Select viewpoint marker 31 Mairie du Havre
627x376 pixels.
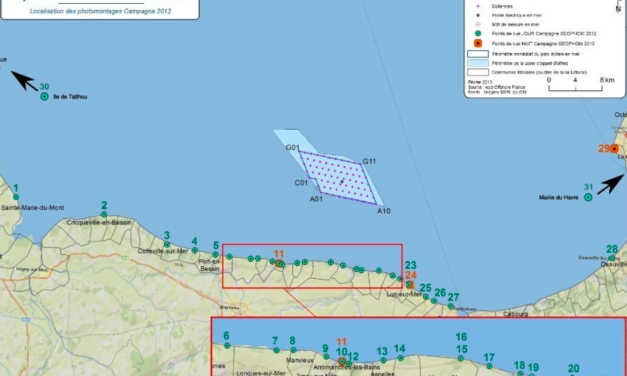(x=588, y=197)
